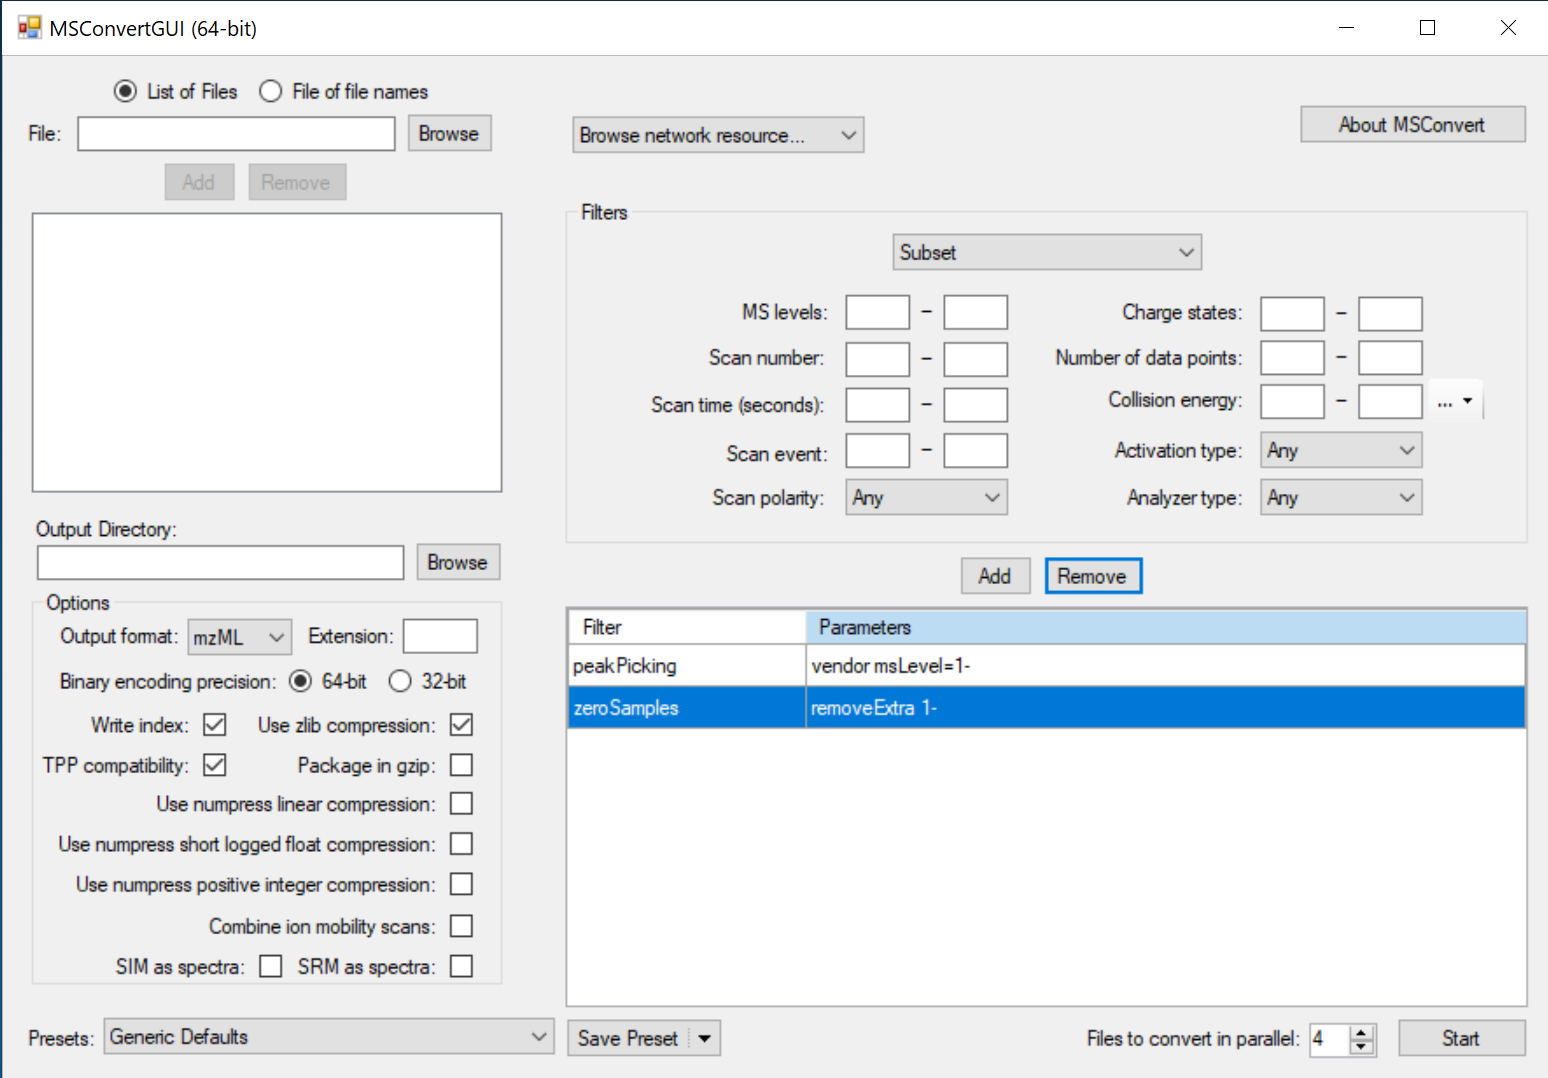1548x1078 pixels.
Task: Click the Charge states minimum field
Action: click(x=1293, y=314)
